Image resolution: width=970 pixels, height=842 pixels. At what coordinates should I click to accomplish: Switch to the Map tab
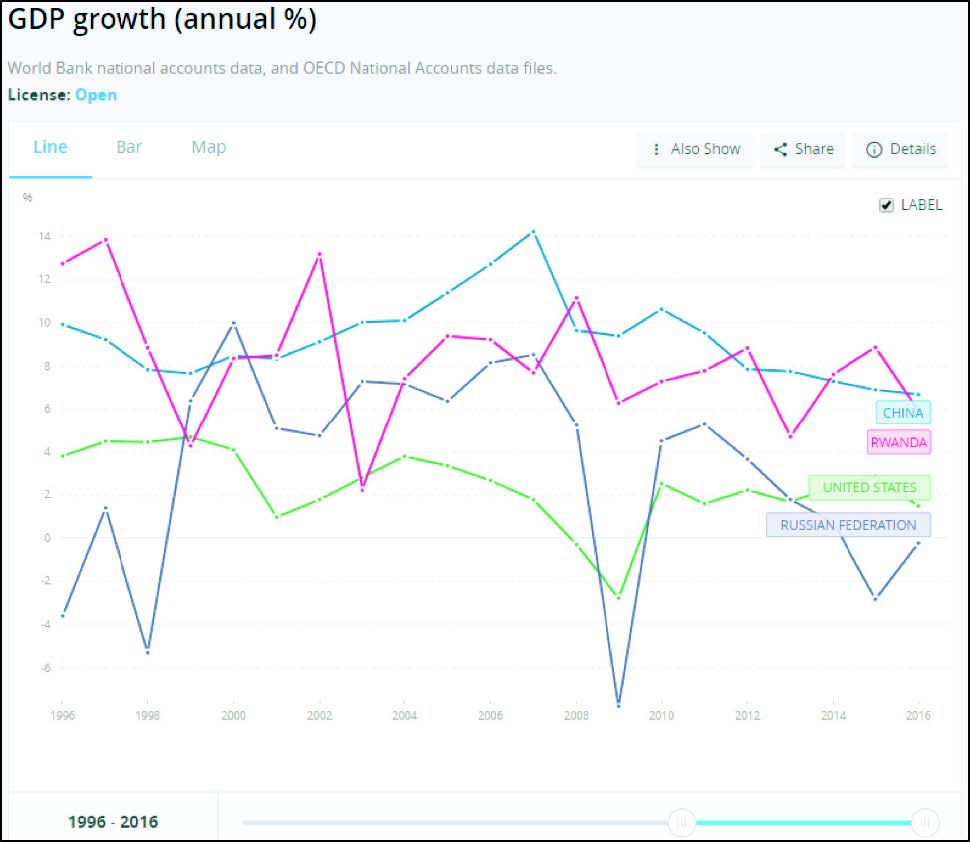tap(209, 147)
